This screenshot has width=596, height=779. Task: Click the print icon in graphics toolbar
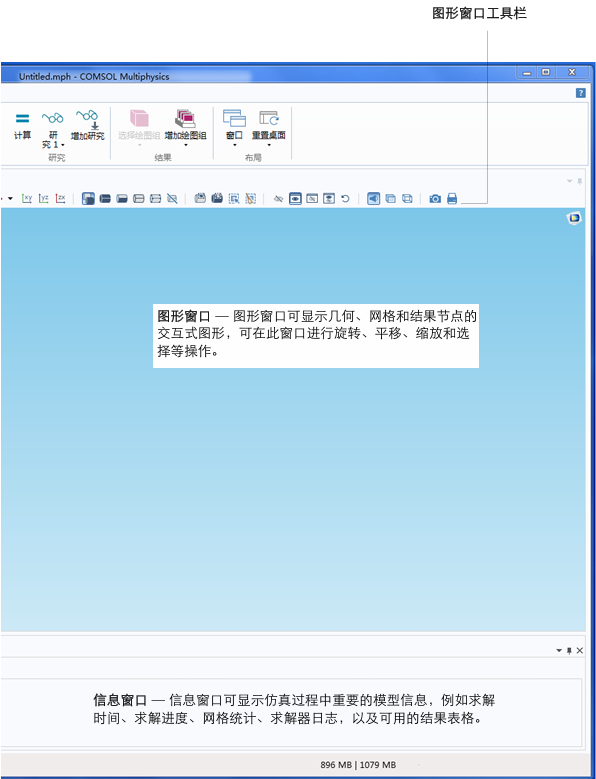click(x=452, y=199)
